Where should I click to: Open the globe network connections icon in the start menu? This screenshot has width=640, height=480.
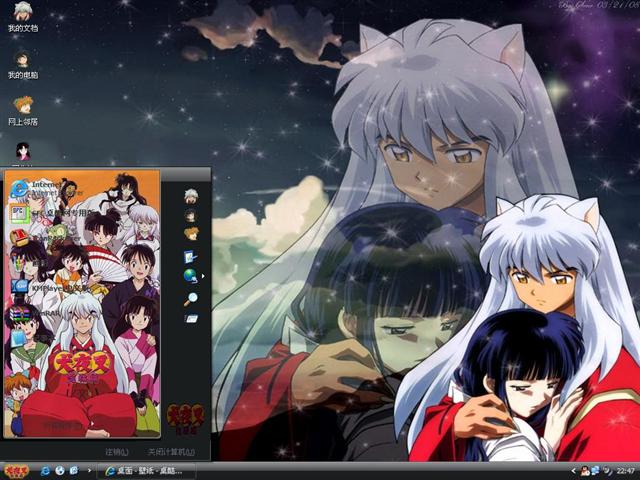click(x=190, y=276)
